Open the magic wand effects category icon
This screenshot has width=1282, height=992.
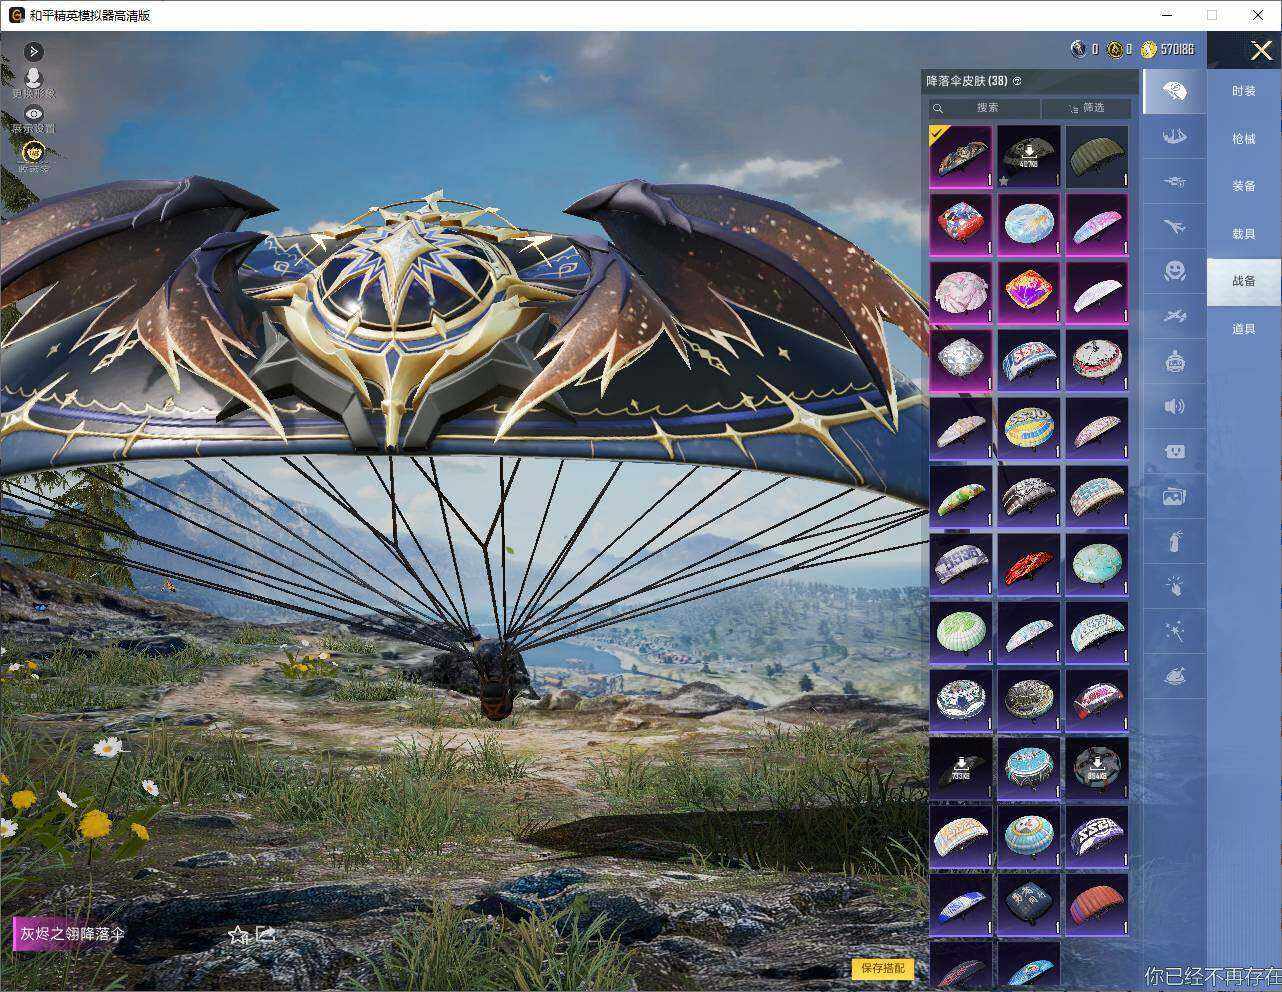1174,632
